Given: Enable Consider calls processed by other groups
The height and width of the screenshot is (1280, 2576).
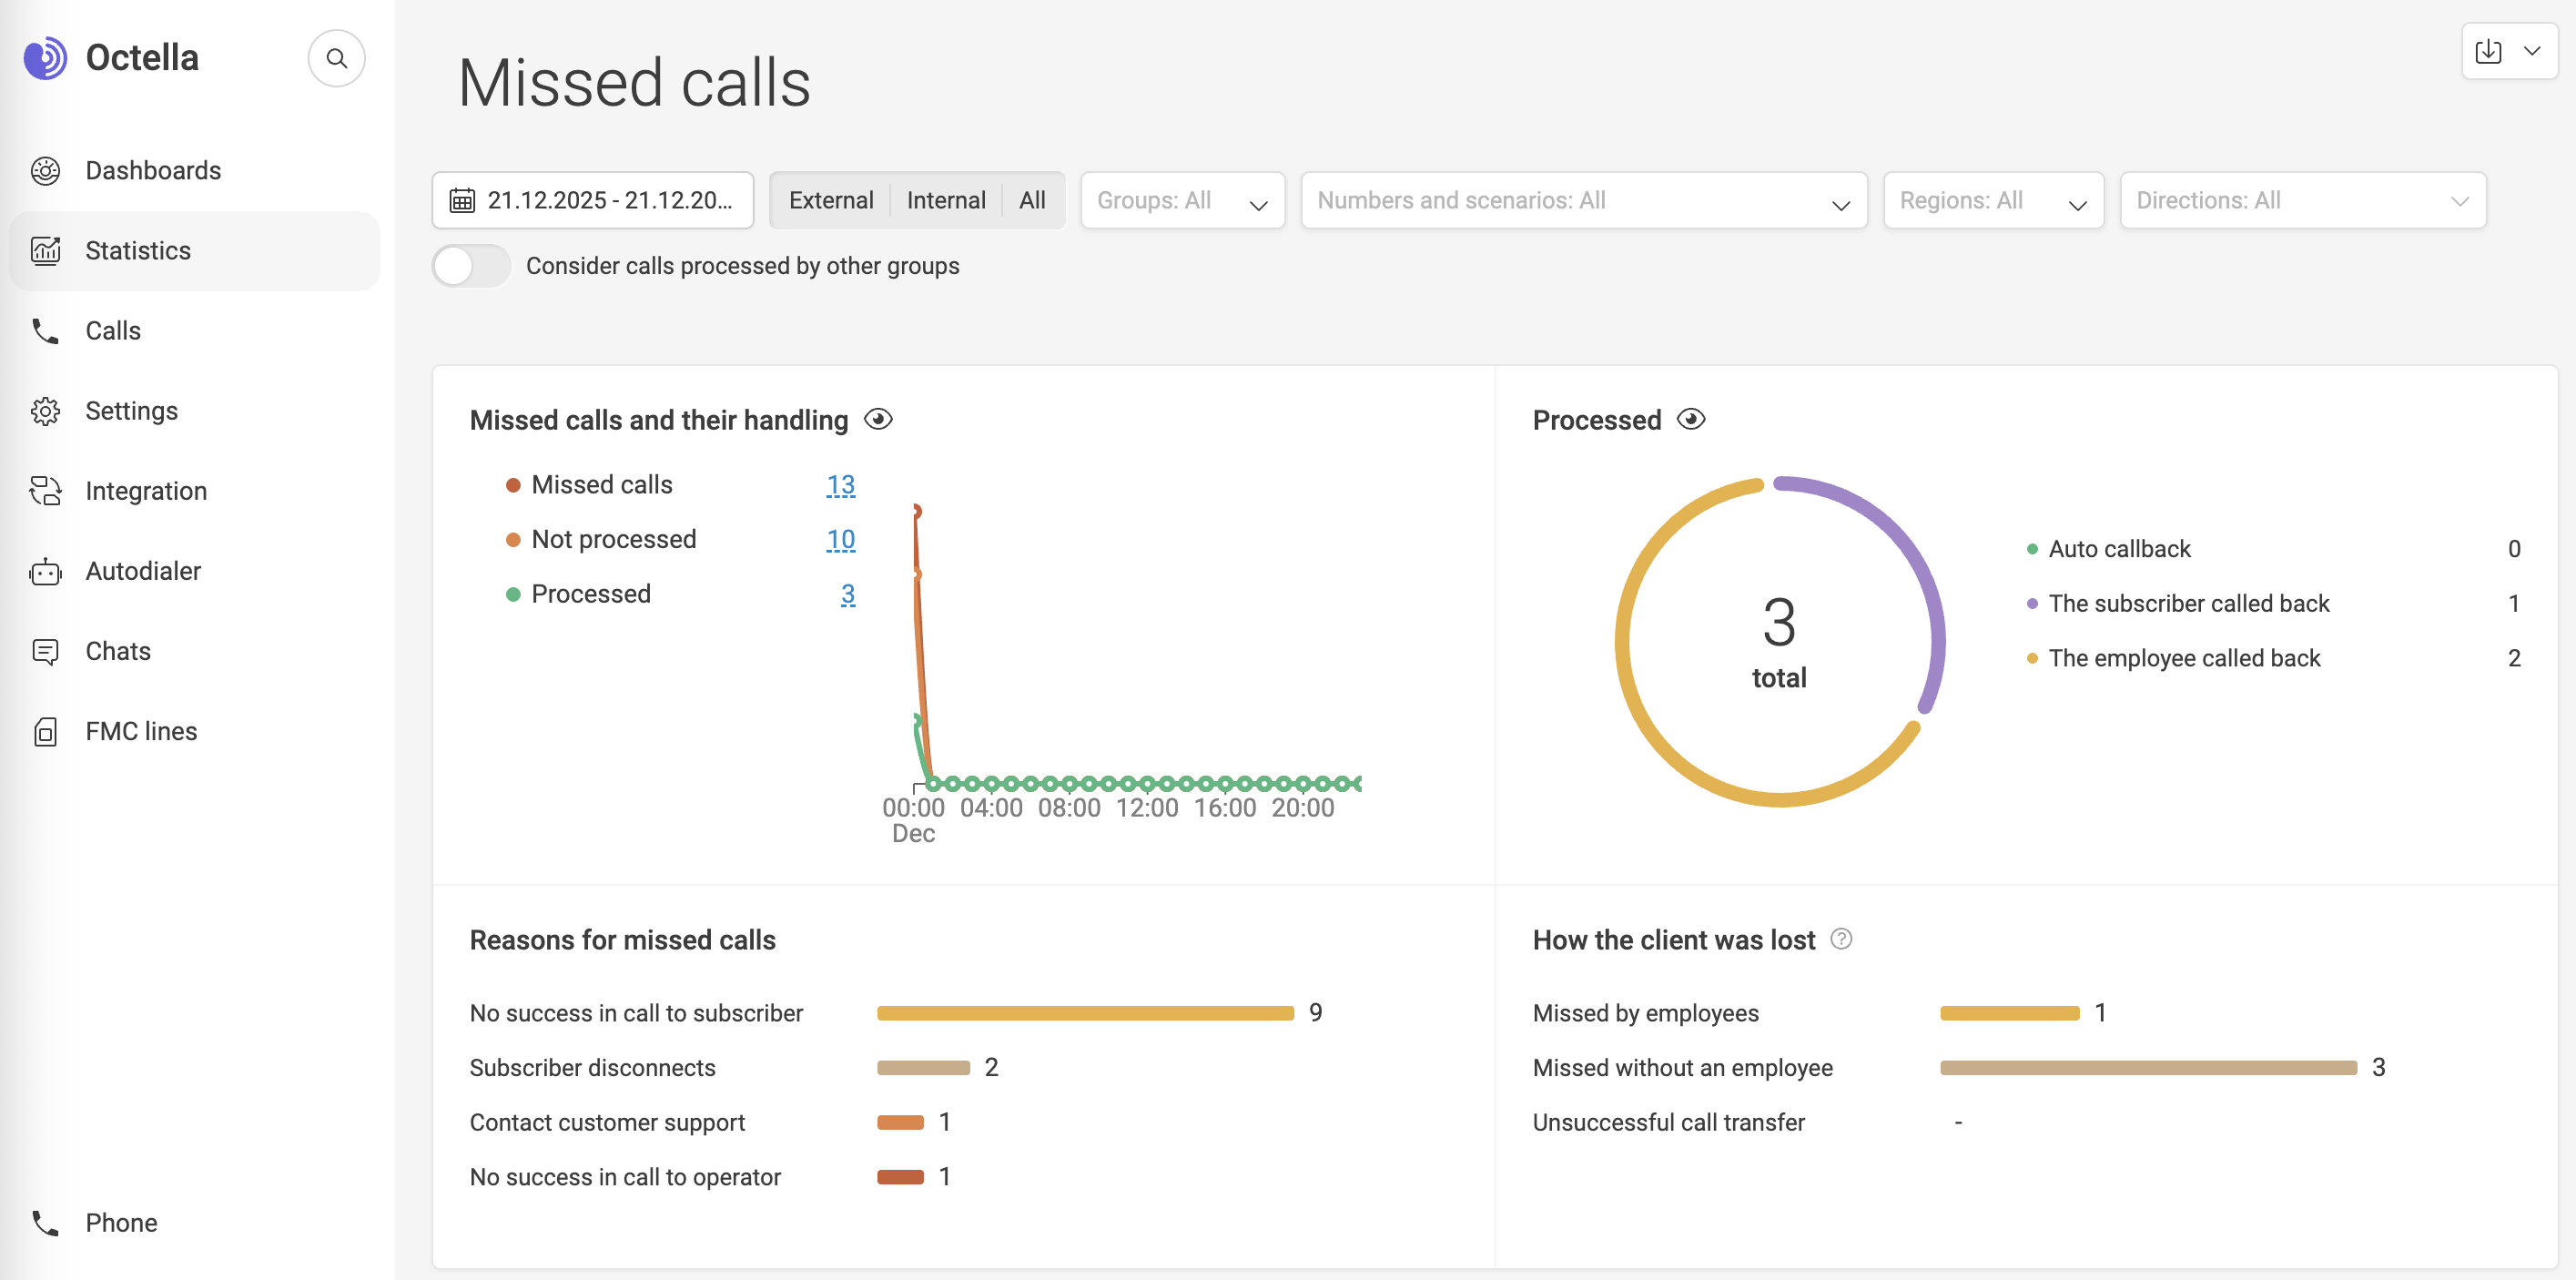Looking at the screenshot, I should 470,266.
